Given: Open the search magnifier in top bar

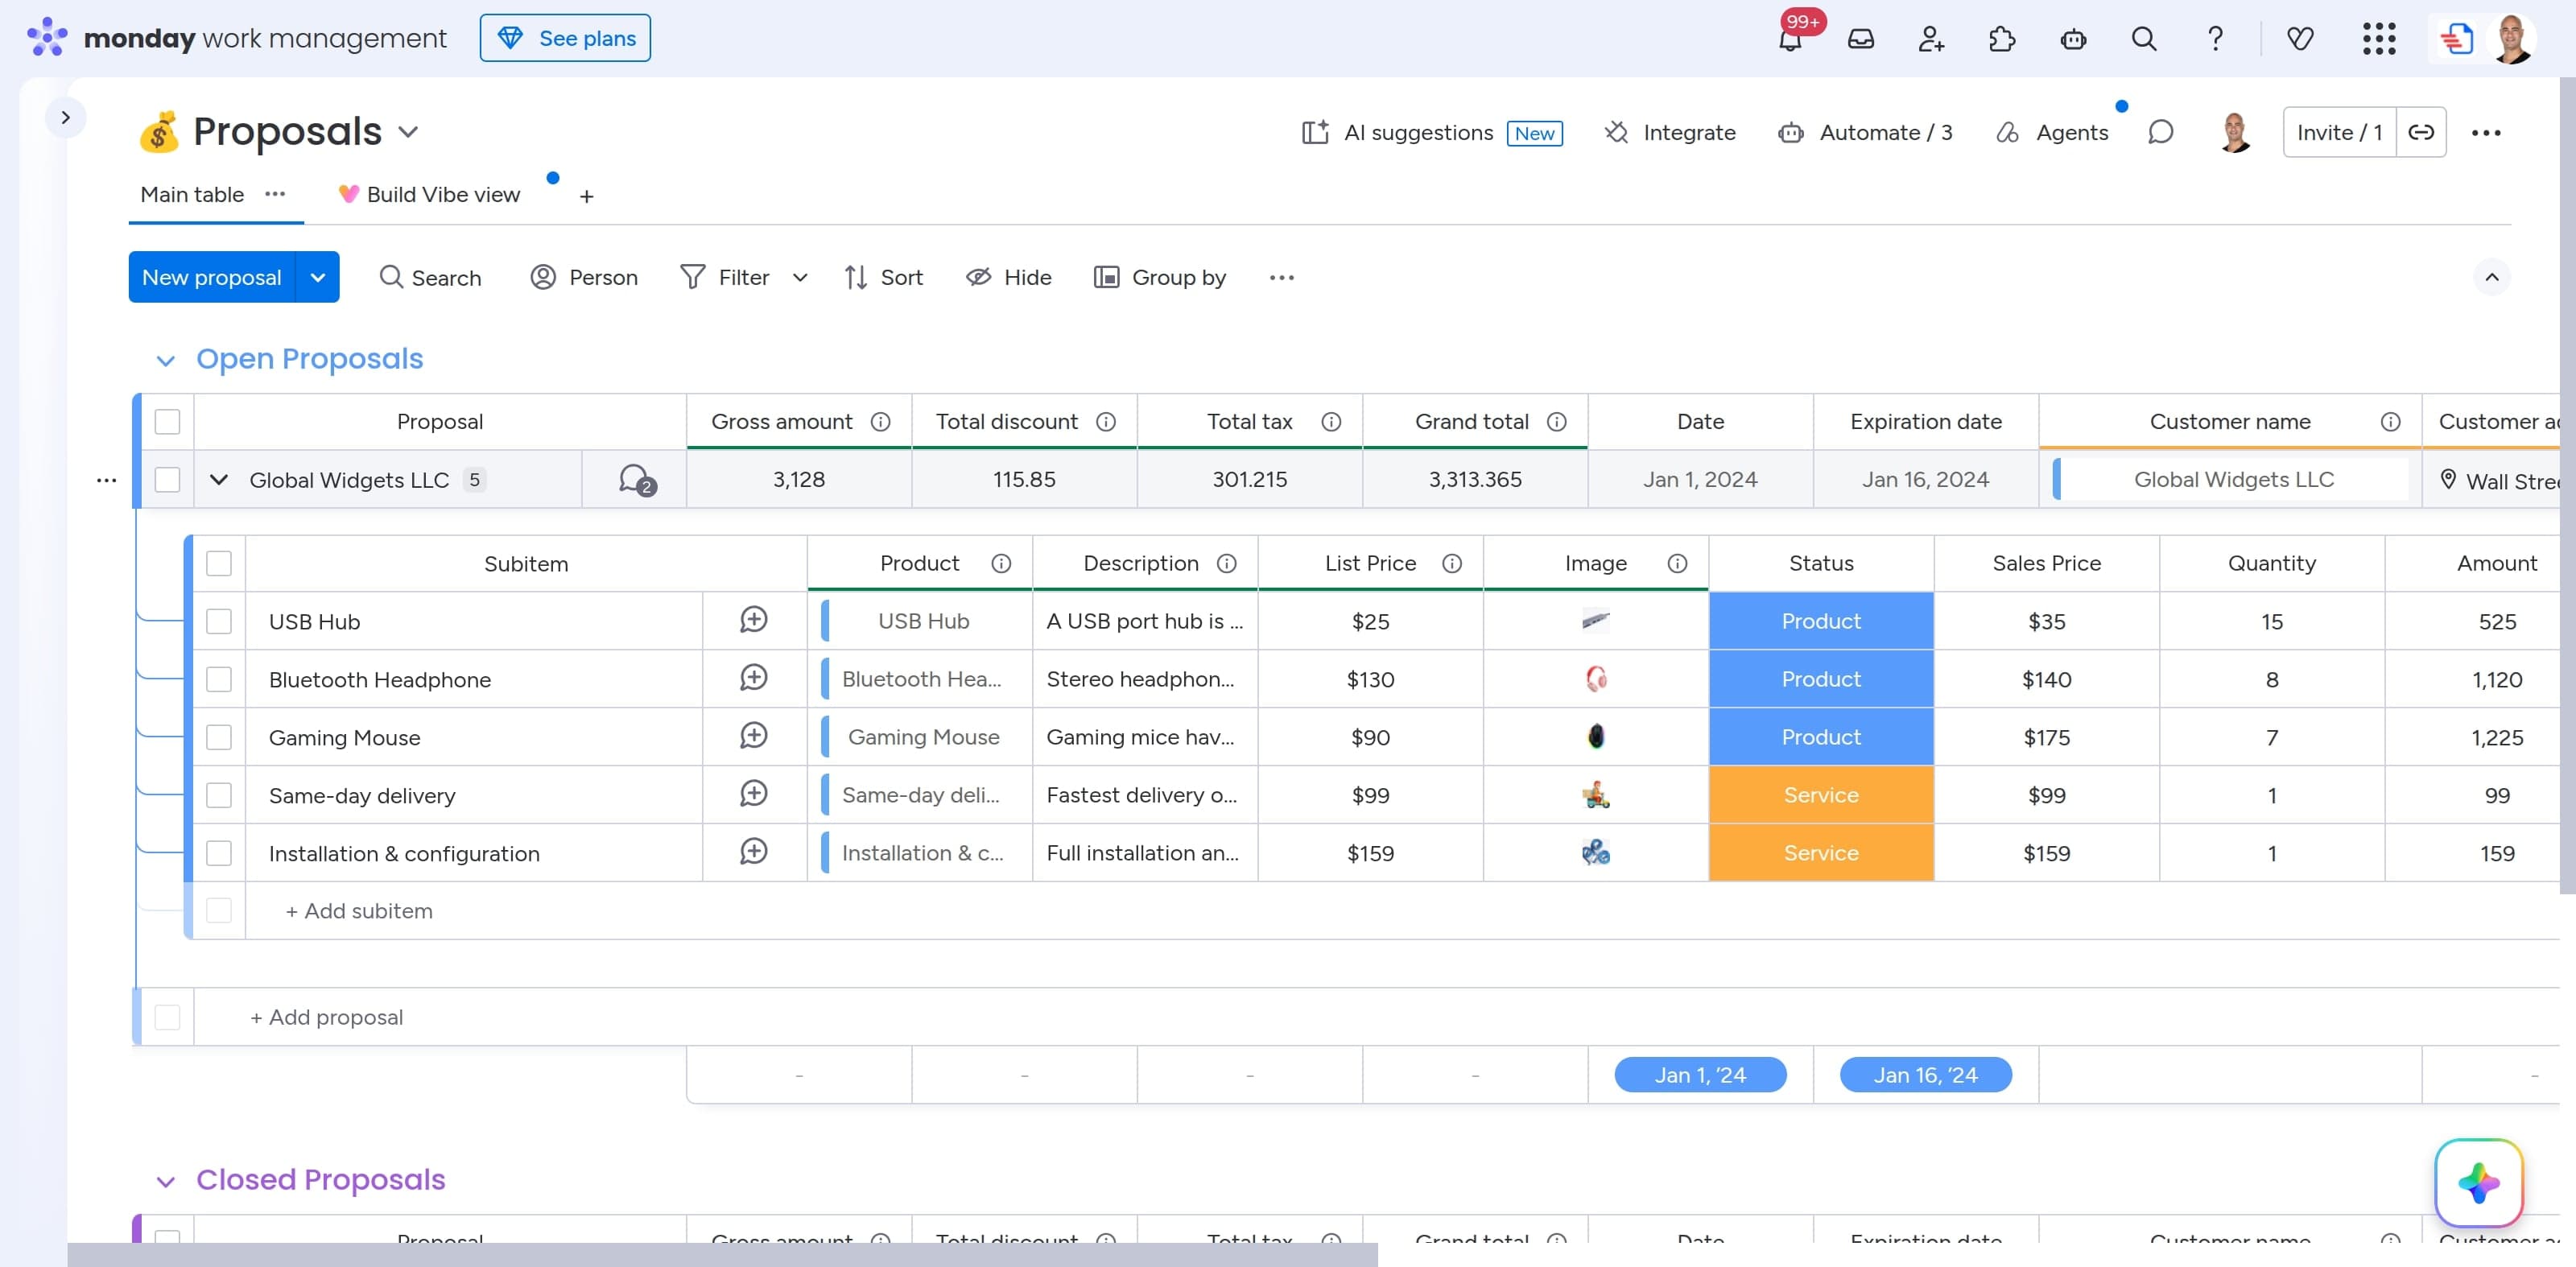Looking at the screenshot, I should (2144, 39).
